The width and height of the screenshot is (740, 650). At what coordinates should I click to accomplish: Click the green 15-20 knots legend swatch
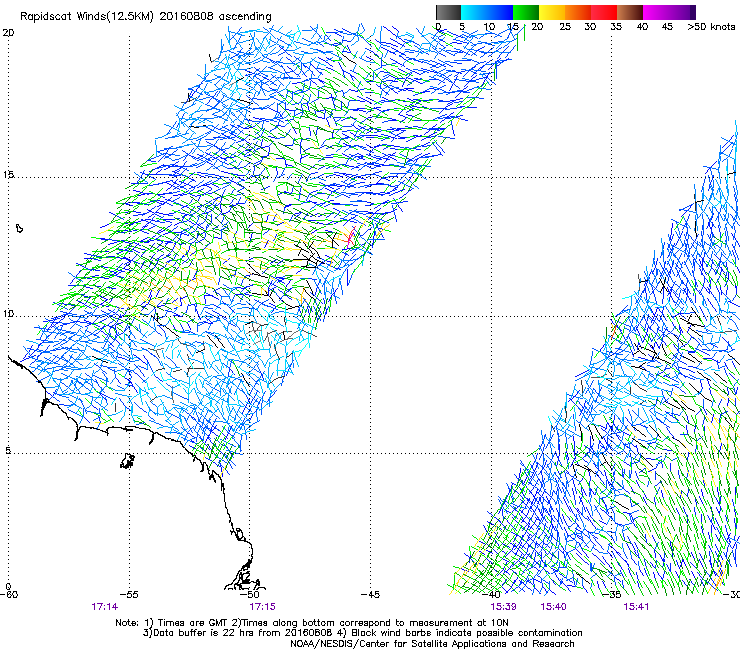[x=526, y=12]
